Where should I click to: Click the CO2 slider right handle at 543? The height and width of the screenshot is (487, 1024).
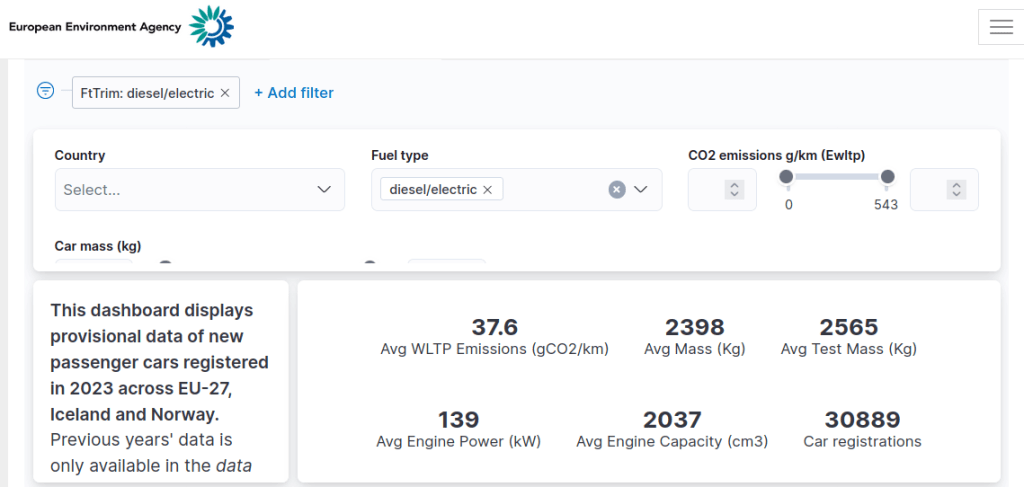pos(887,177)
